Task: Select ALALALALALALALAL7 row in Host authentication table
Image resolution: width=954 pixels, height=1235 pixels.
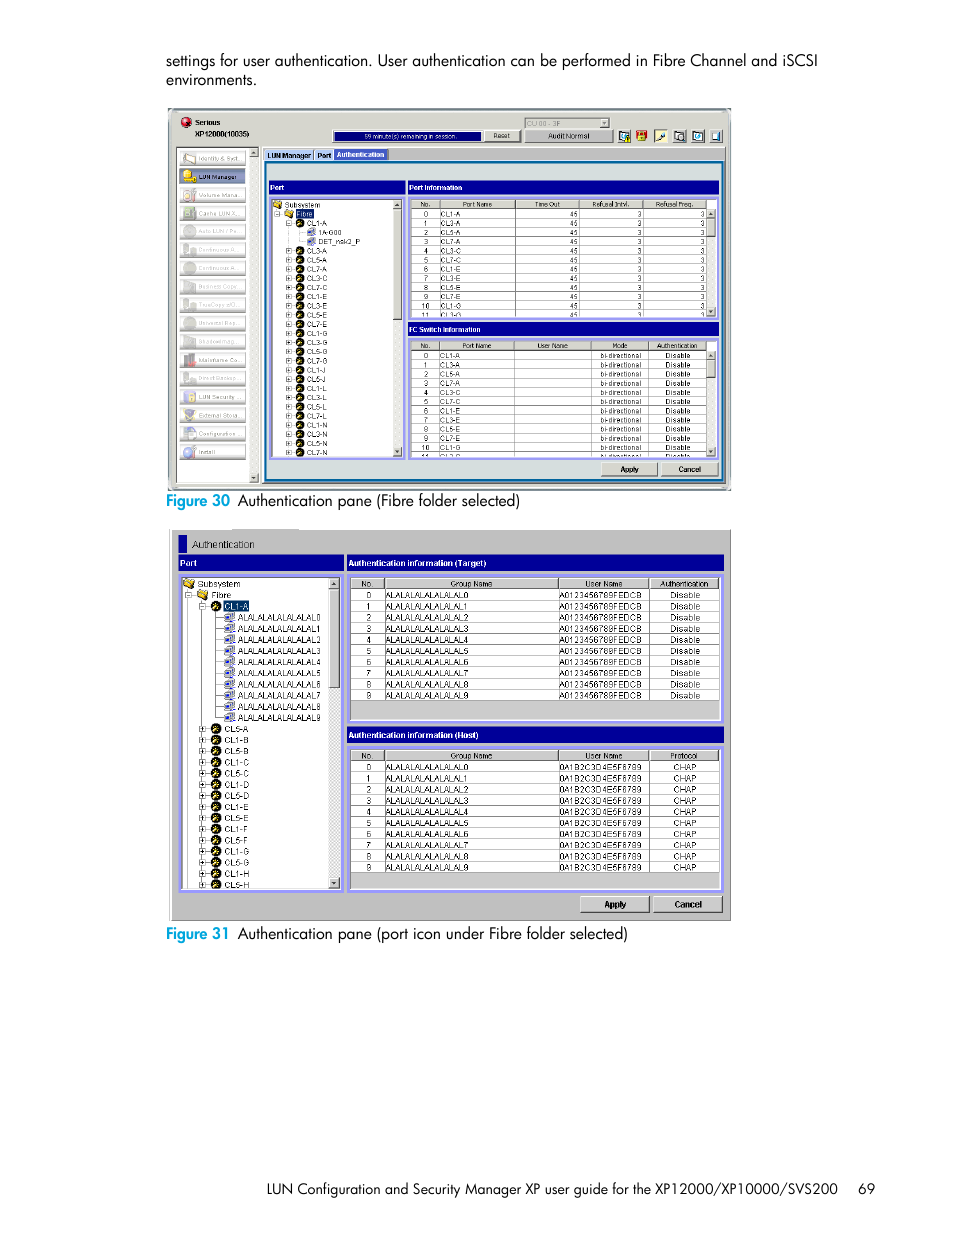Action: [535, 845]
